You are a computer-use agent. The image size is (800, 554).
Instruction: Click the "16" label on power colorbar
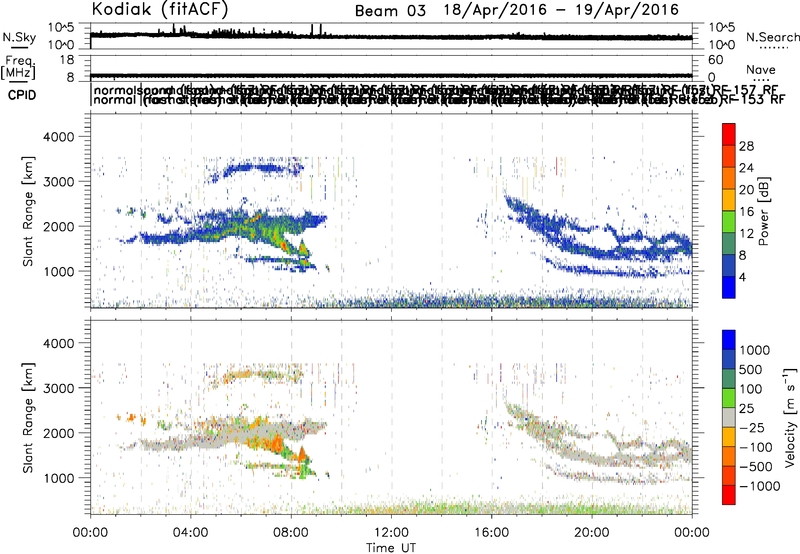[746, 212]
